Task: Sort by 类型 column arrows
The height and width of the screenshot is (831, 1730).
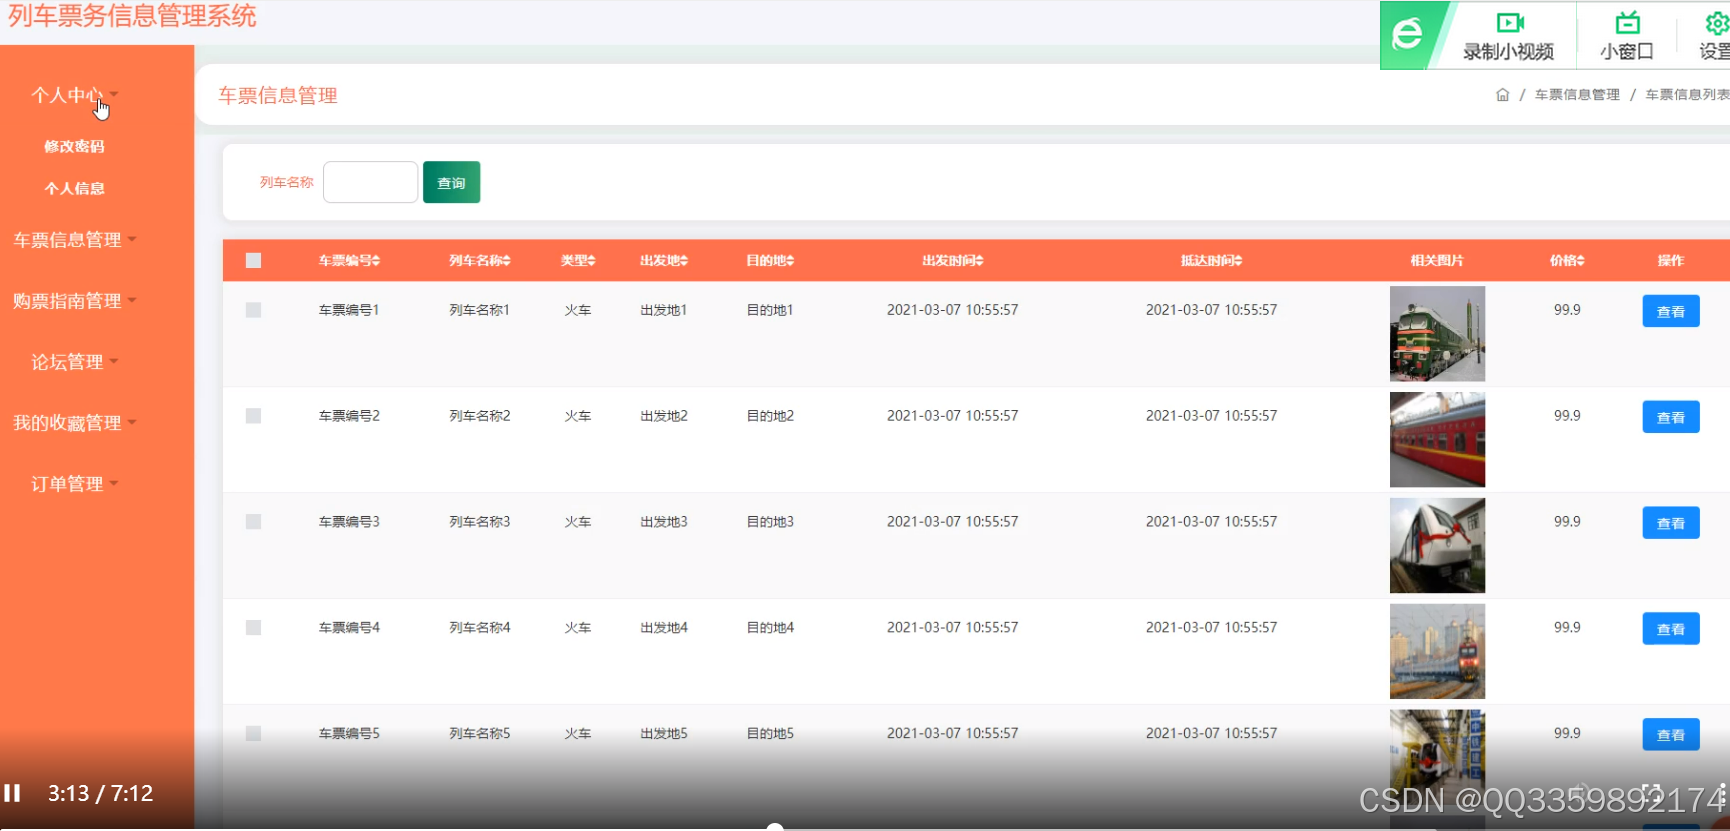Action: click(x=592, y=261)
